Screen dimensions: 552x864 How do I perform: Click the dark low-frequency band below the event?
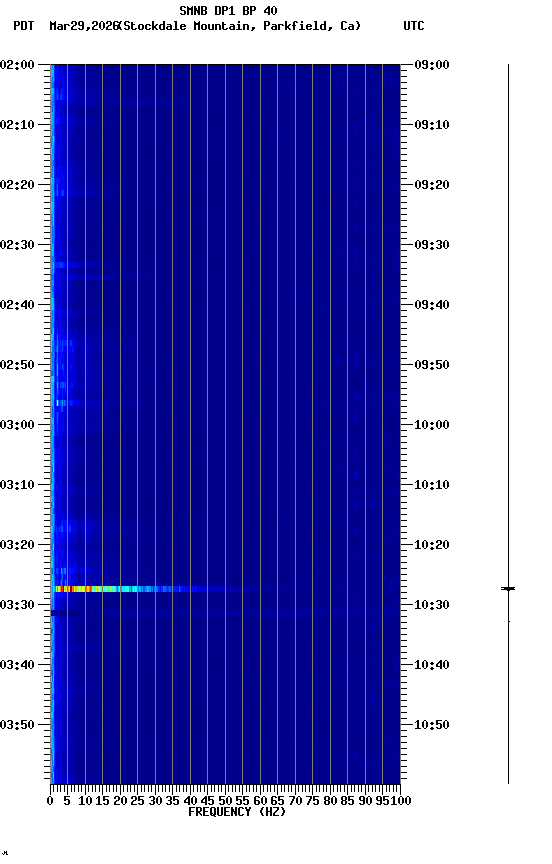tap(65, 613)
